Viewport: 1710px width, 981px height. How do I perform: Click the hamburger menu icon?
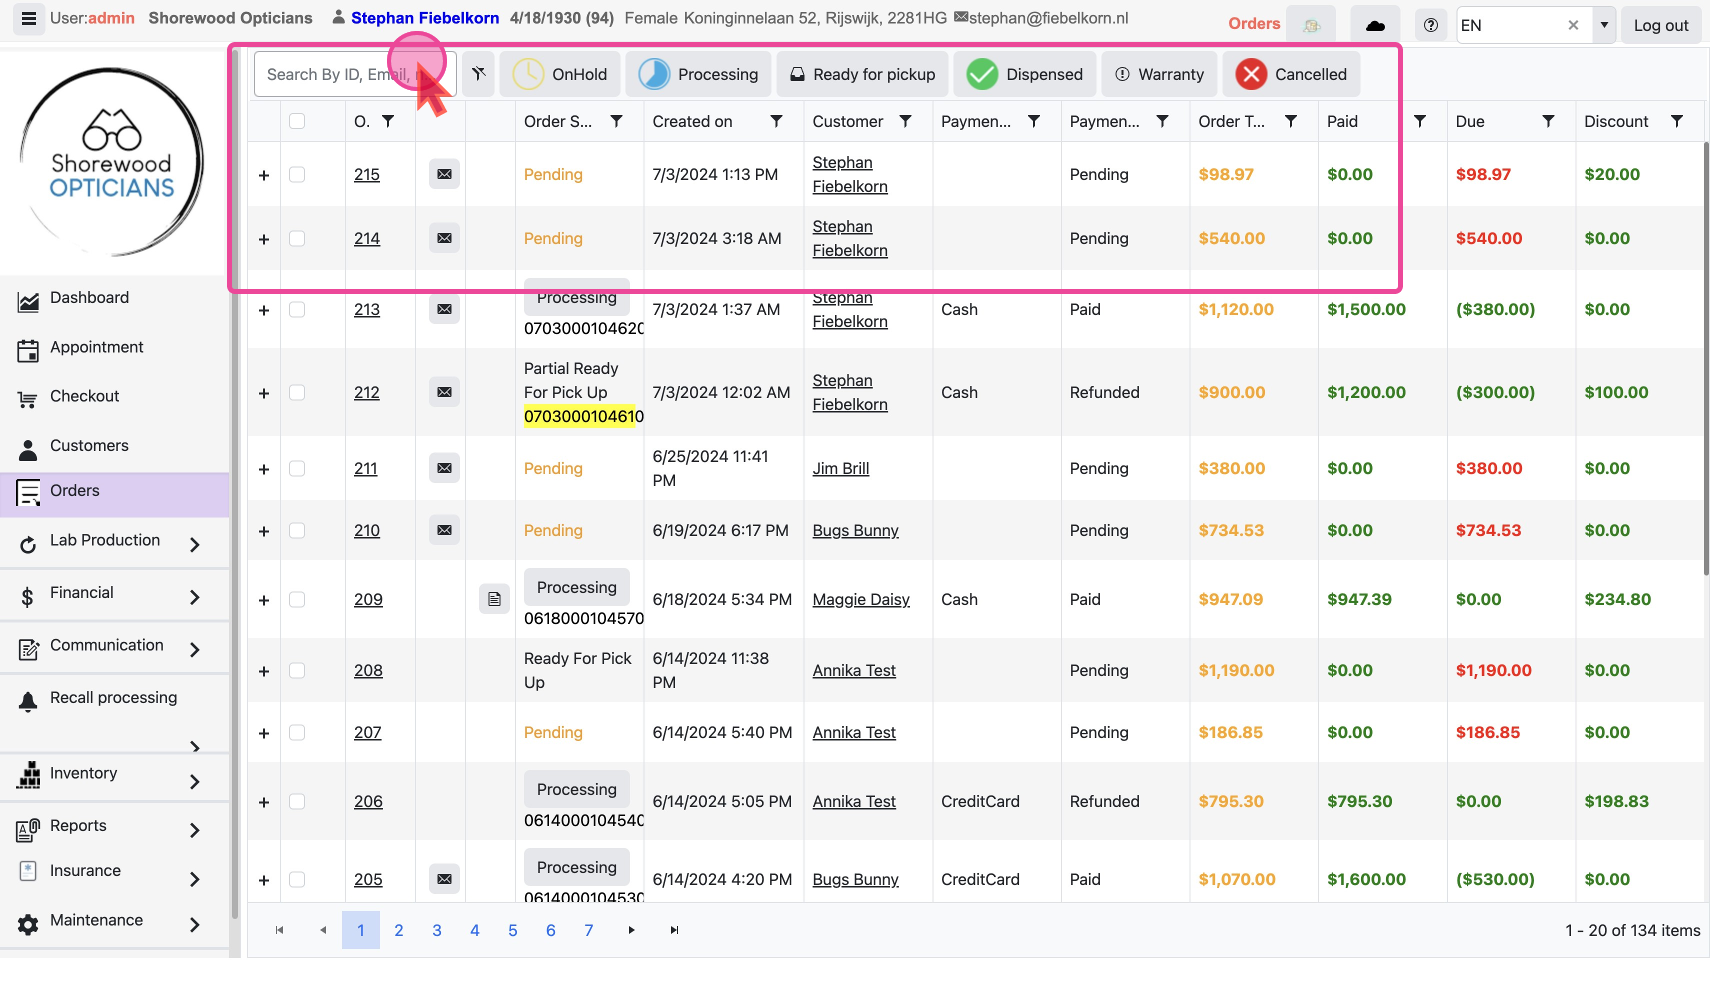[28, 19]
